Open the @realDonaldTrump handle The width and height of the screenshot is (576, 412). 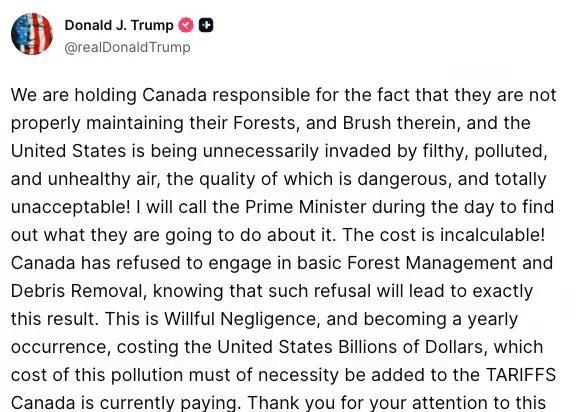point(127,47)
